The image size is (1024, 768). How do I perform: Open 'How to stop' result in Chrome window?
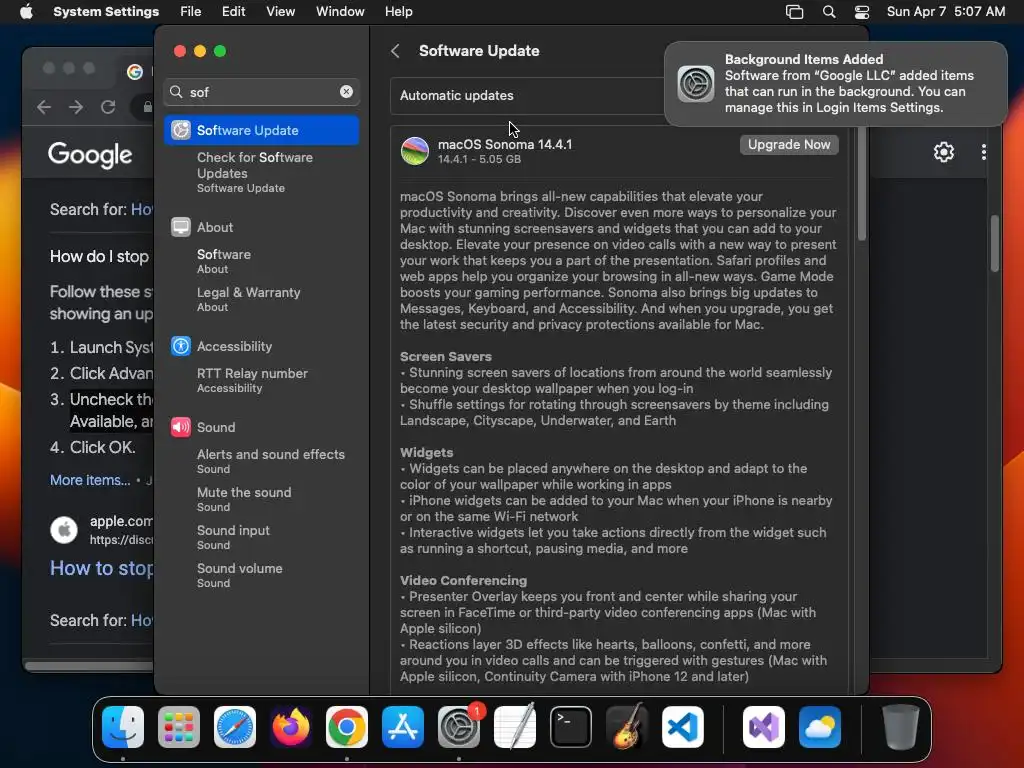point(102,568)
